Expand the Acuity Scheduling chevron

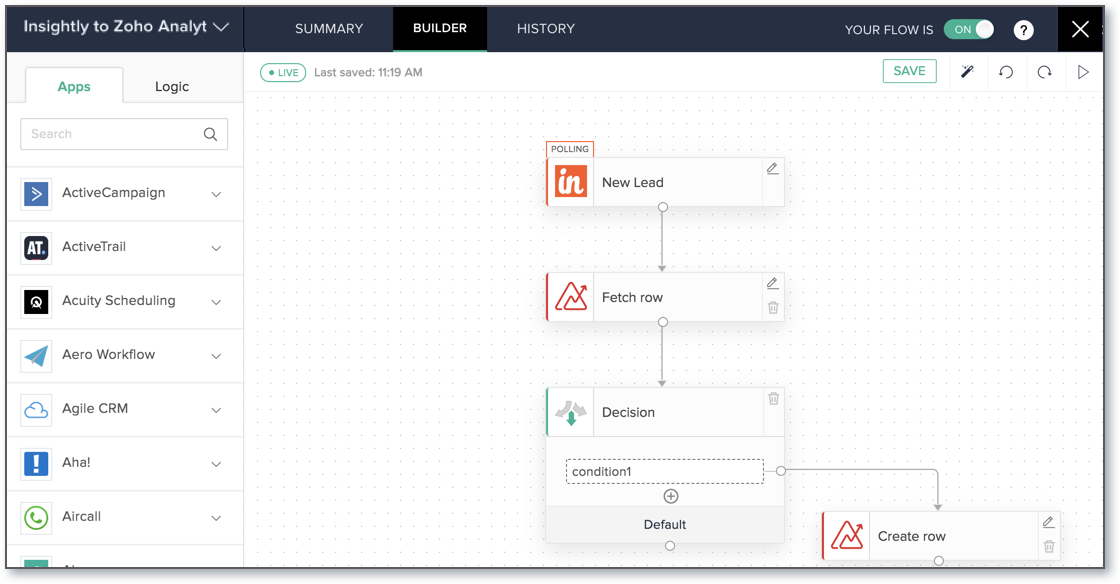(x=216, y=302)
